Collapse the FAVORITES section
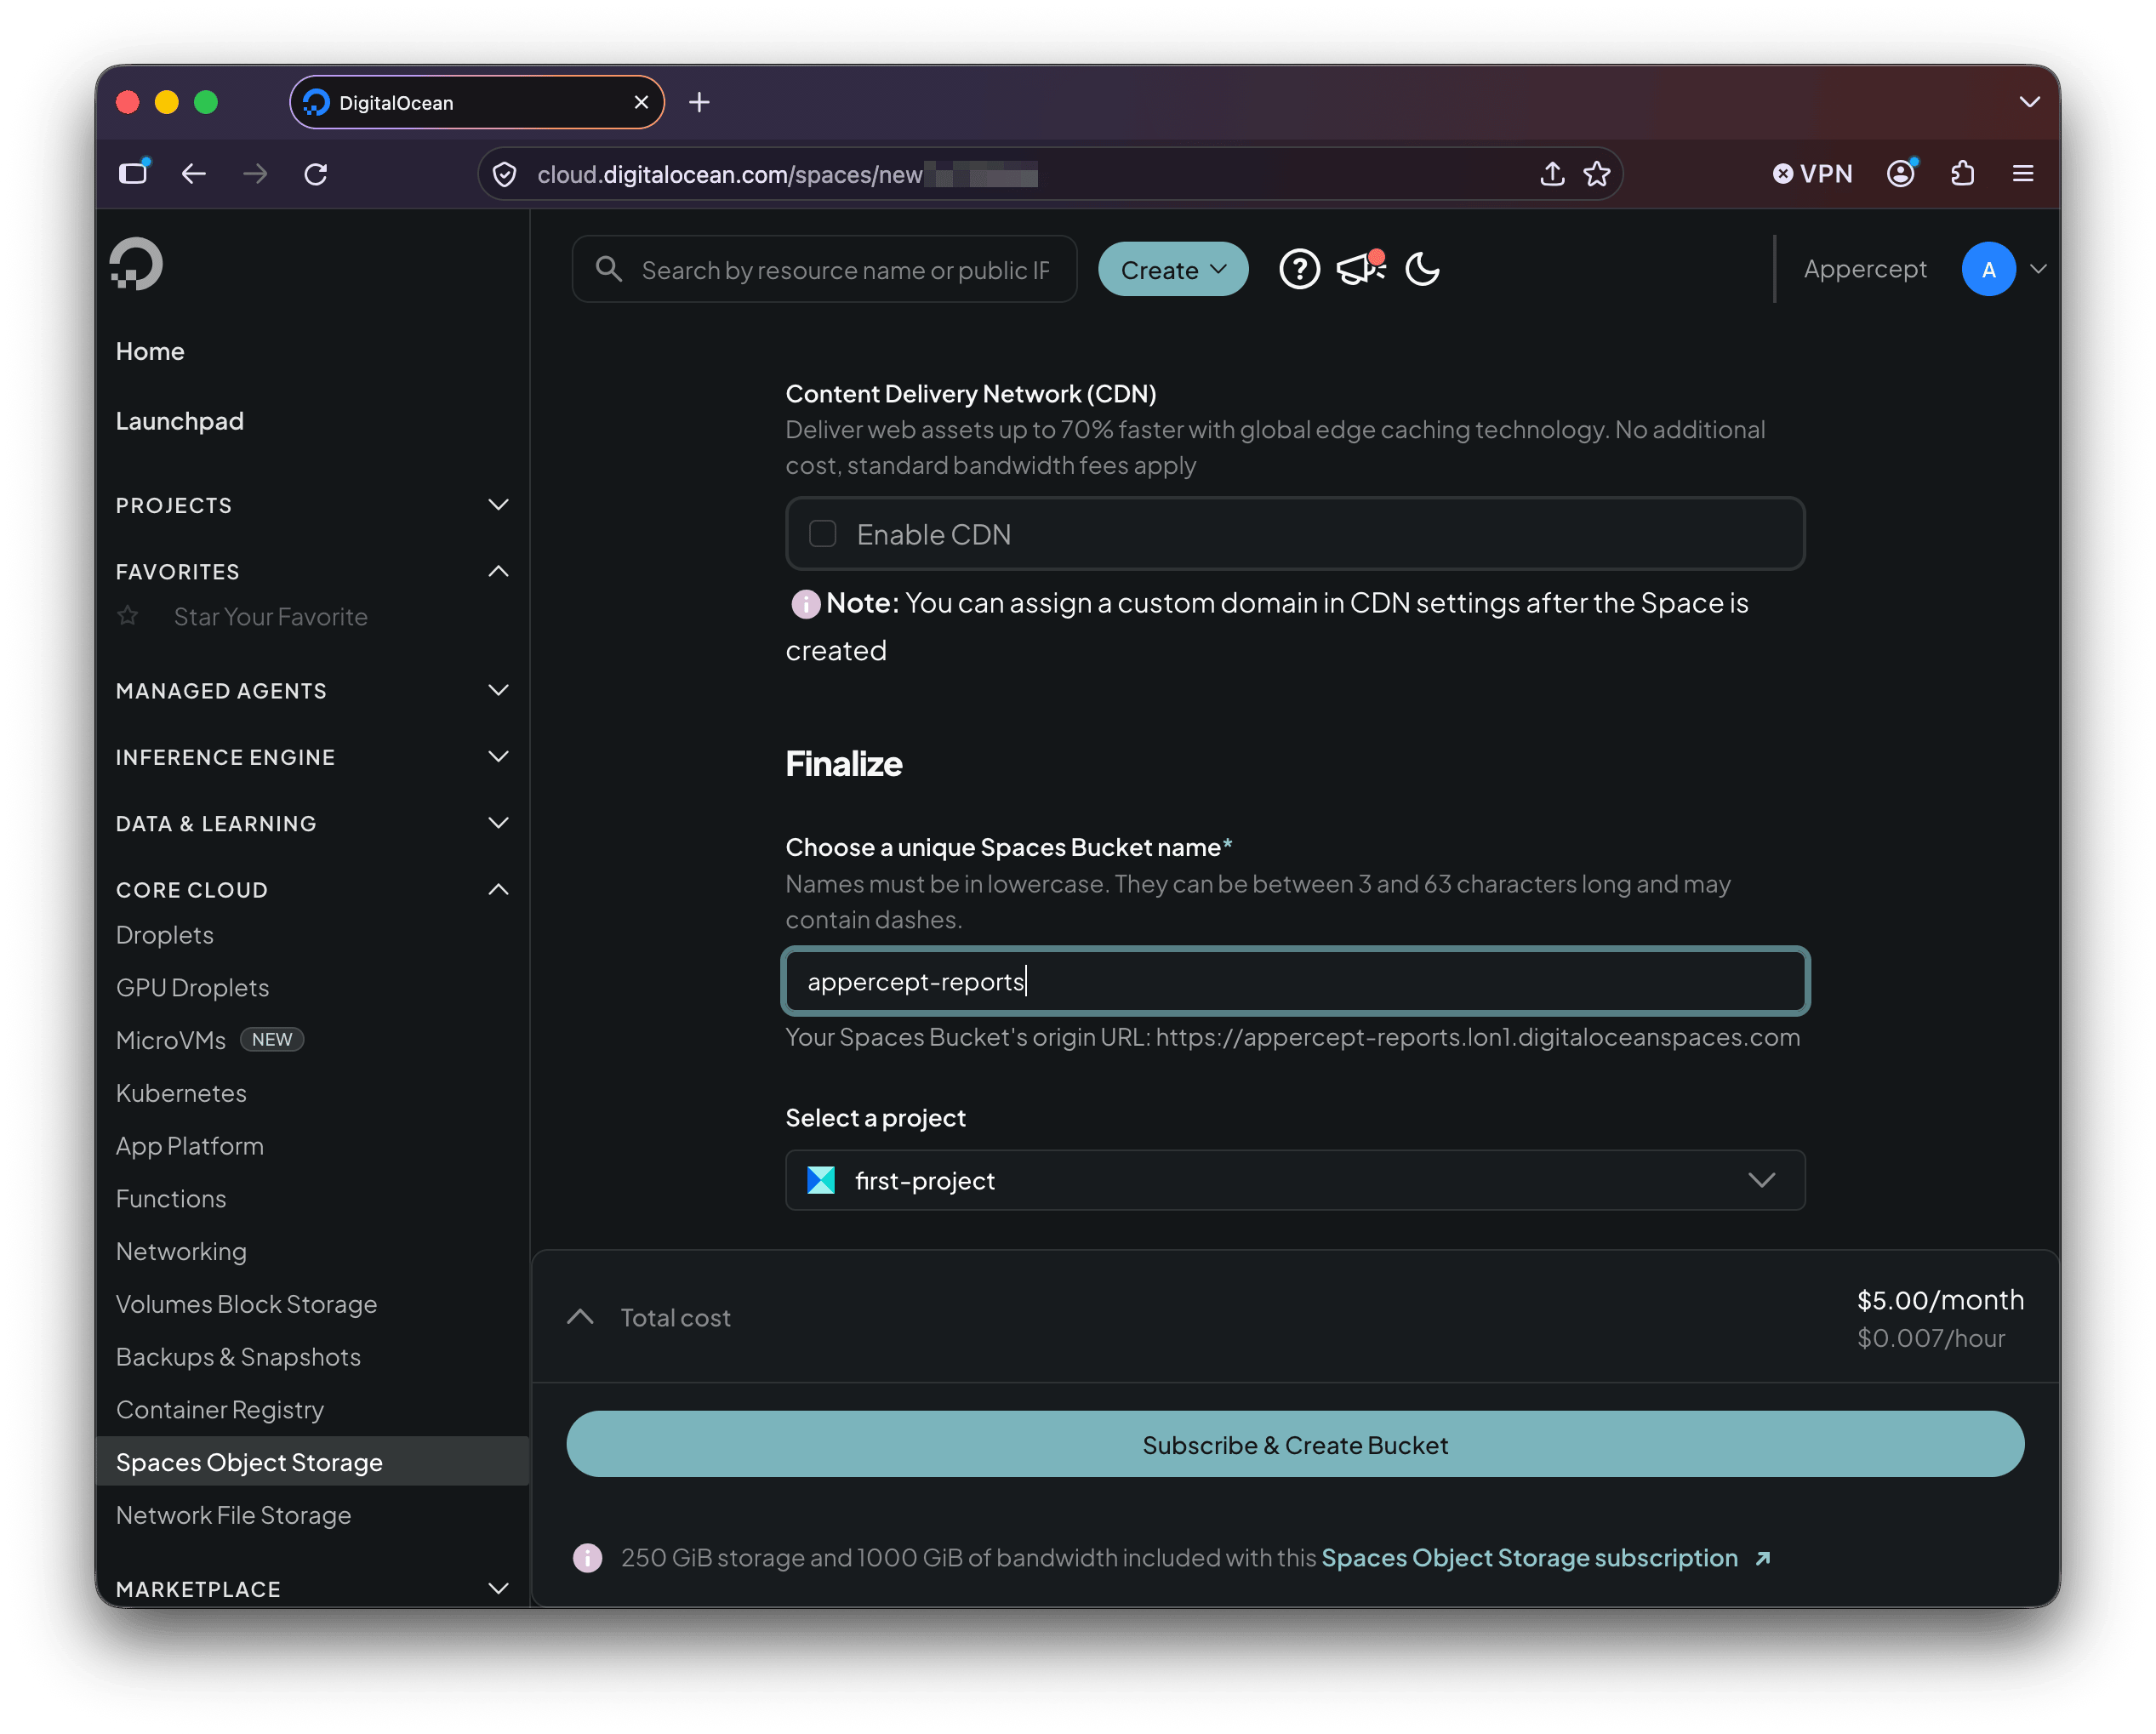 (312, 571)
